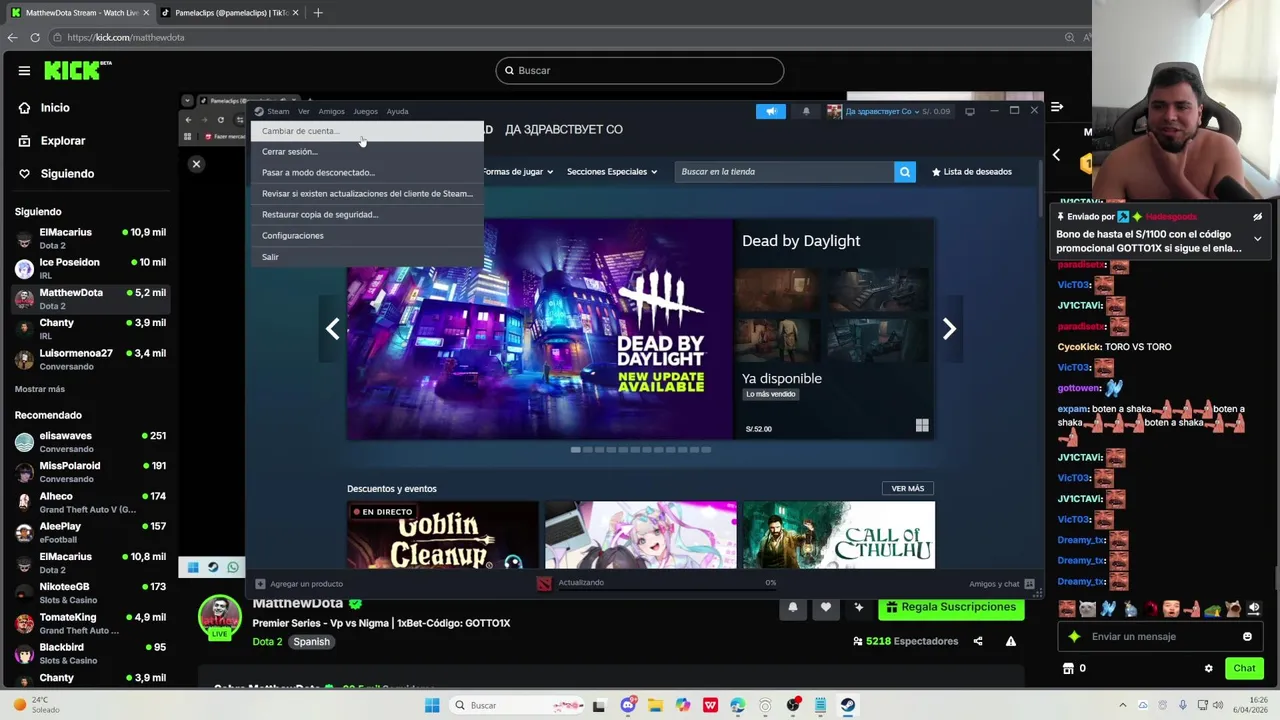Screen dimensions: 1280x720
Task: Select the first carousel page indicator
Action: [x=576, y=450]
